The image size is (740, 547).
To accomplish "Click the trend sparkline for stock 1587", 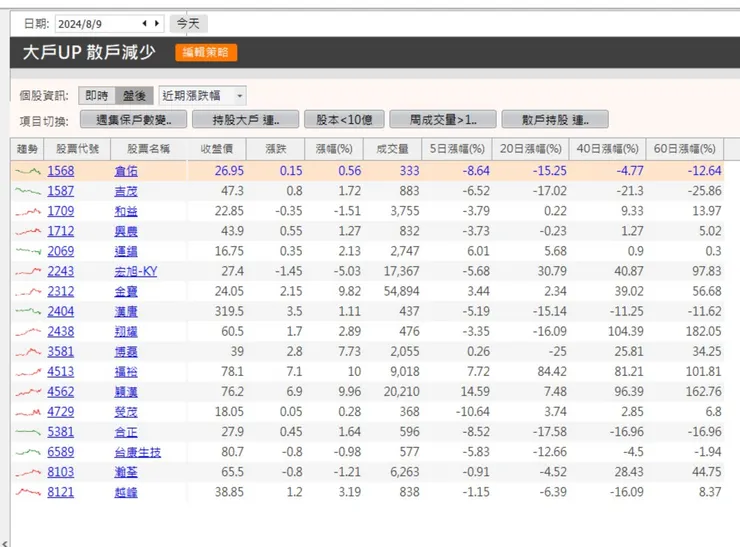I will click(x=28, y=191).
